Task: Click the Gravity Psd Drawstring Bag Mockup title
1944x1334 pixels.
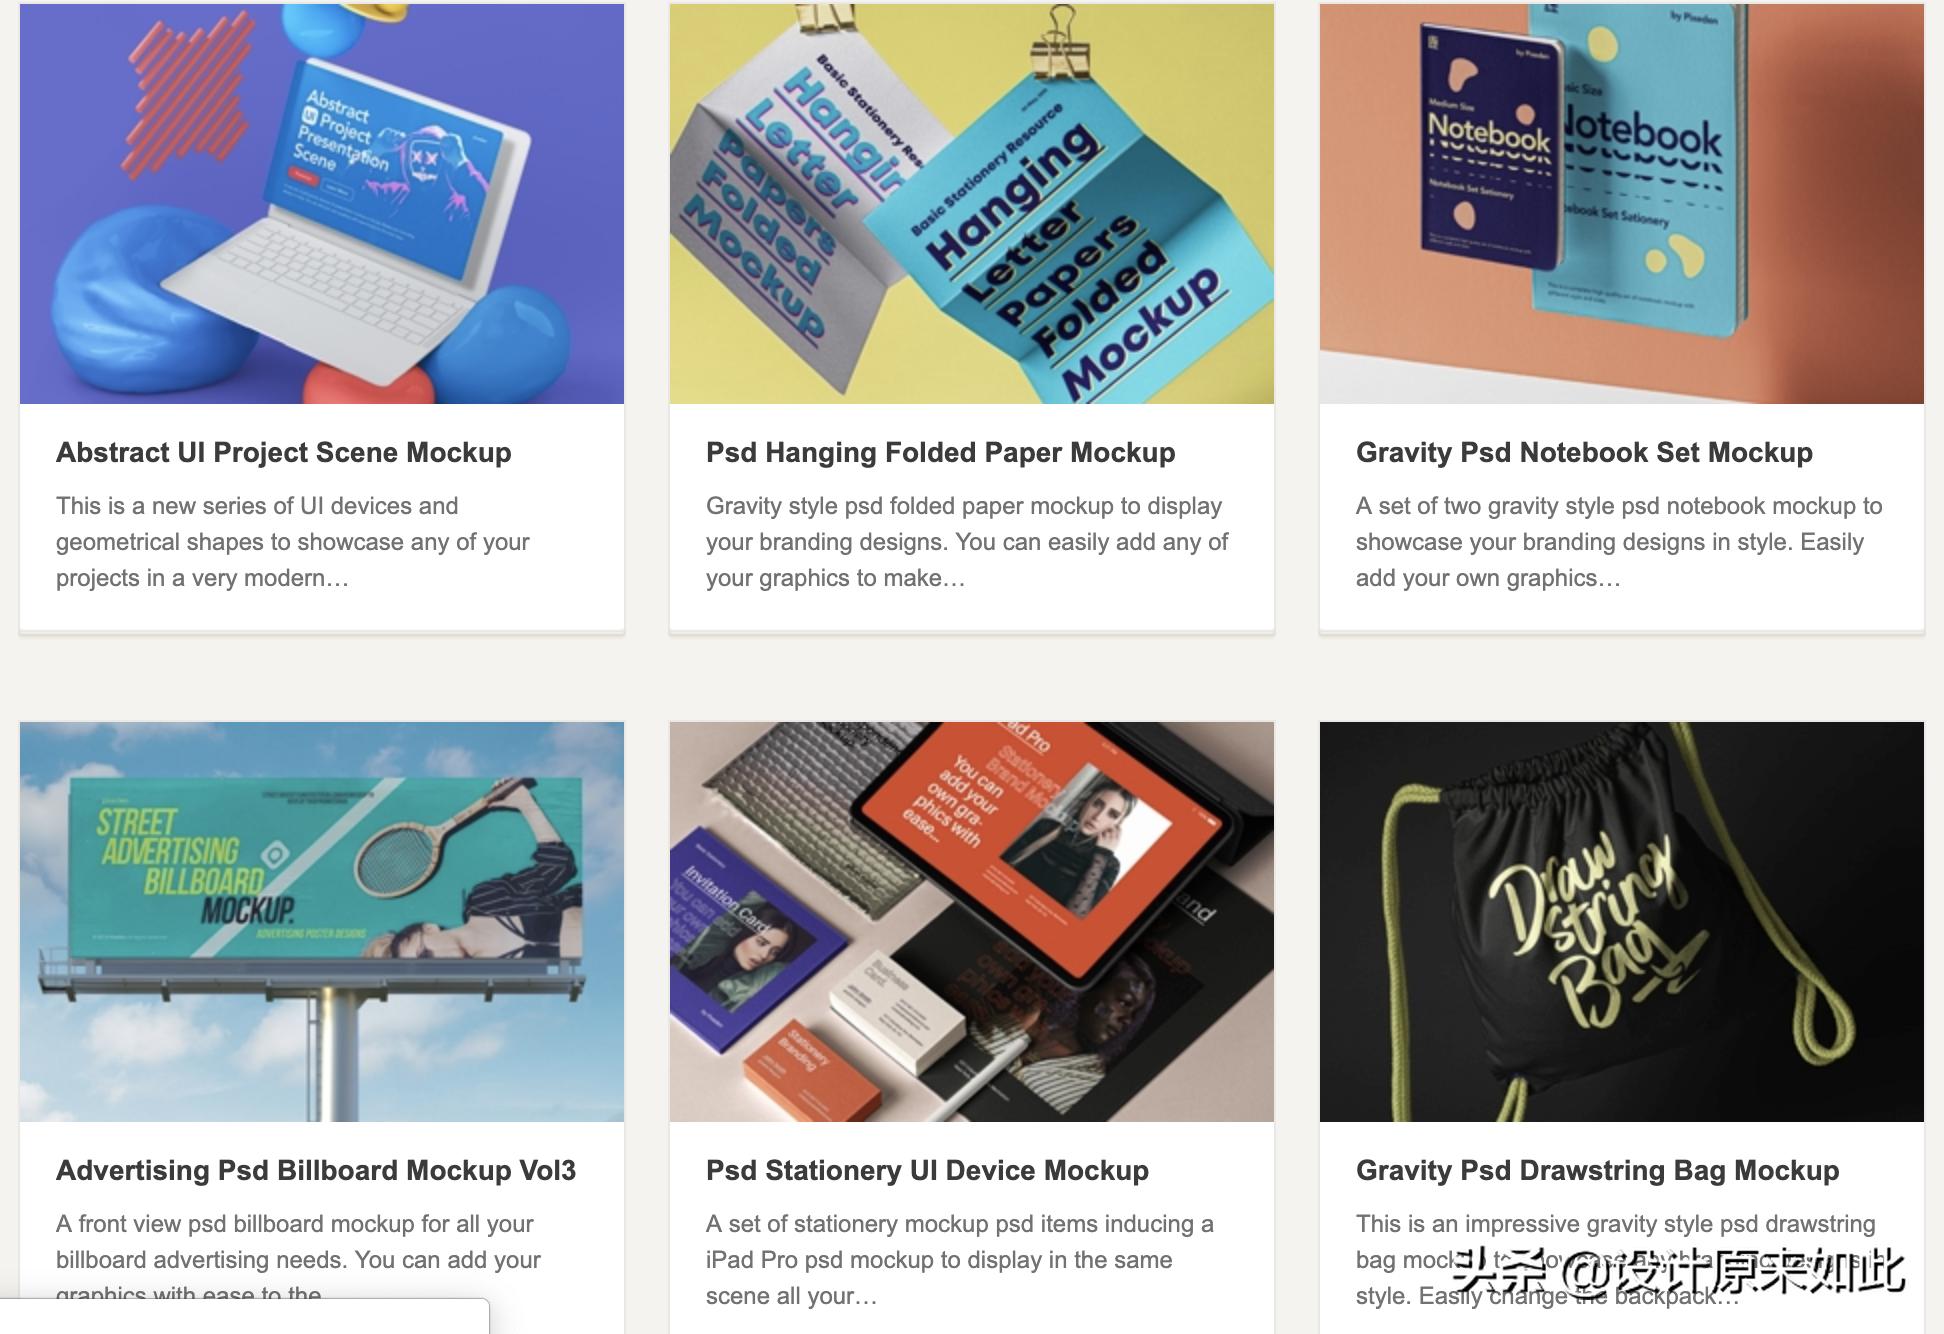Action: 1597,1171
